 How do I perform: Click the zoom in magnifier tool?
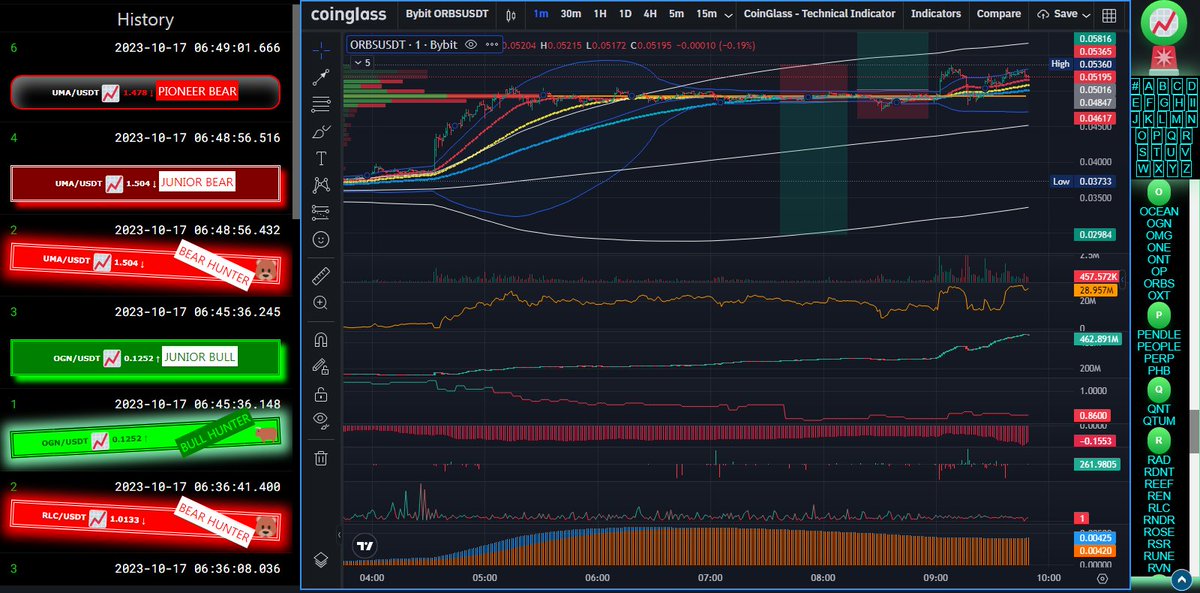(x=321, y=302)
